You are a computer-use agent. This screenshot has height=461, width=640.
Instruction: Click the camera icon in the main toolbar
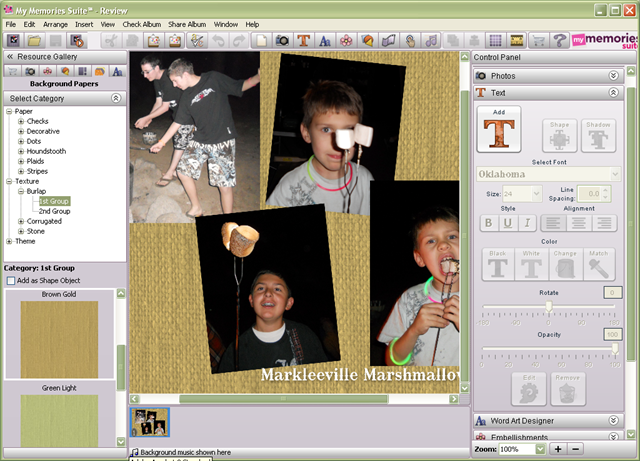pos(282,40)
